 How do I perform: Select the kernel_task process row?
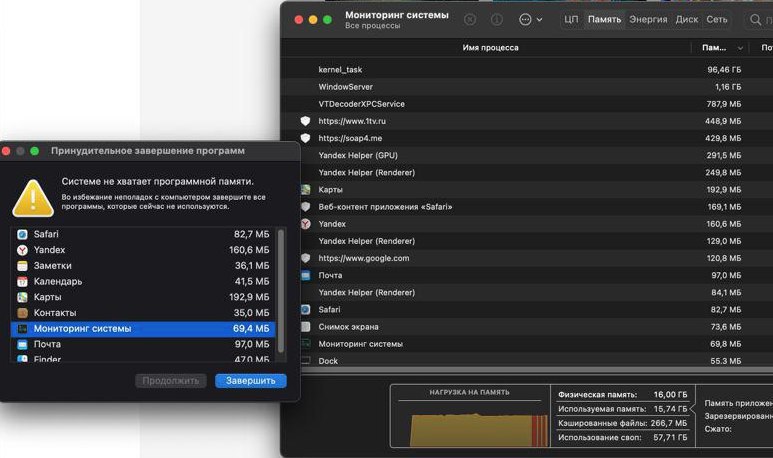pos(527,70)
